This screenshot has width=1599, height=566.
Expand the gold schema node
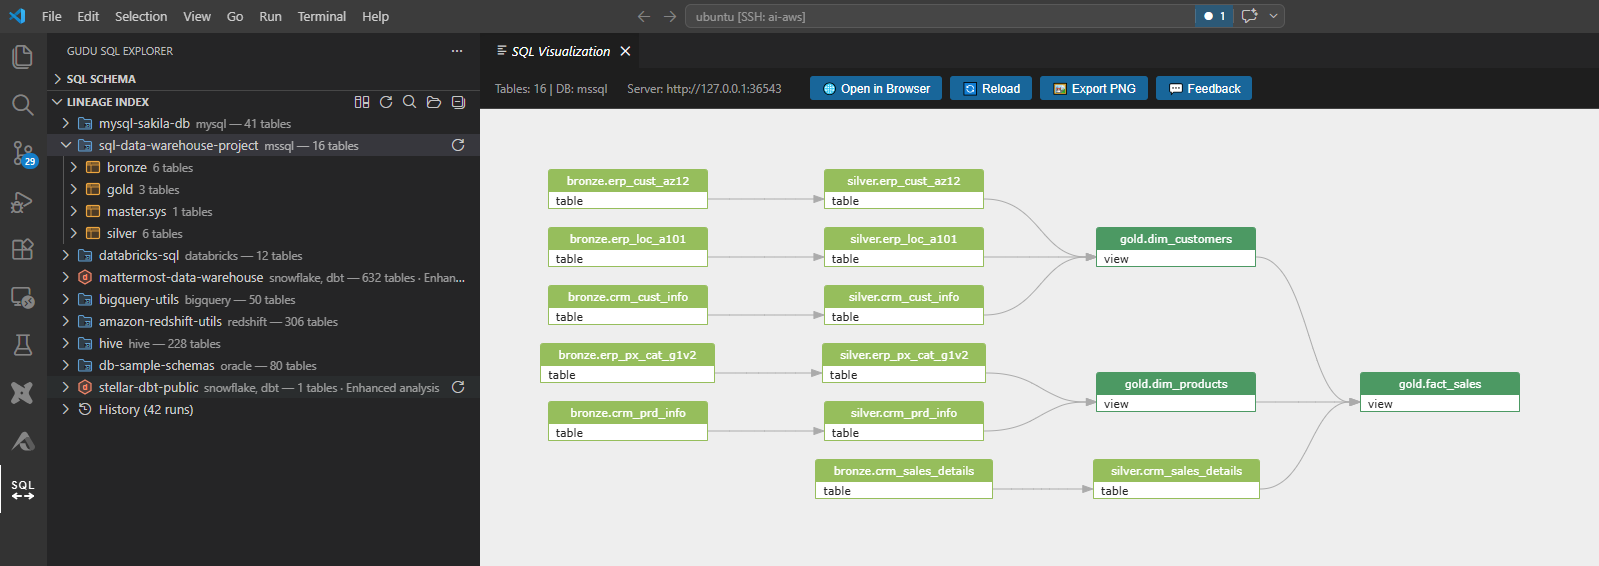click(x=74, y=189)
